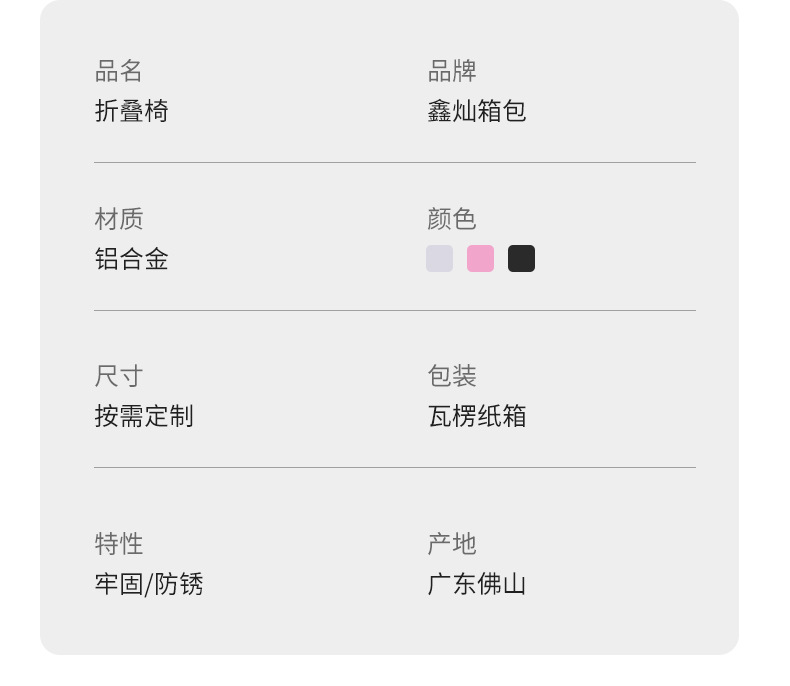
Task: Select the 牢固/防锈 feature text
Action: coord(149,584)
